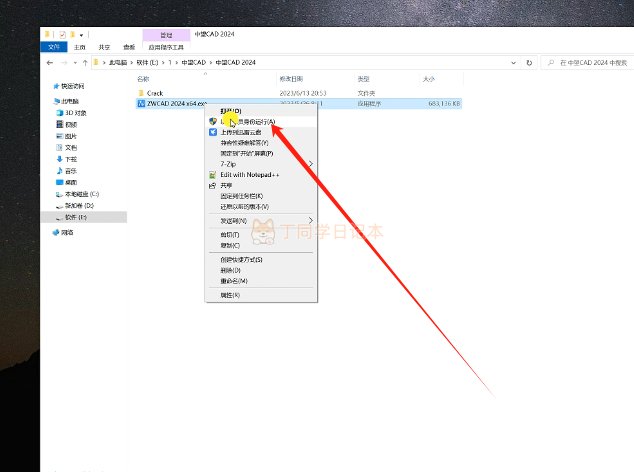Sort by the 修改日期 column header

tap(291, 79)
